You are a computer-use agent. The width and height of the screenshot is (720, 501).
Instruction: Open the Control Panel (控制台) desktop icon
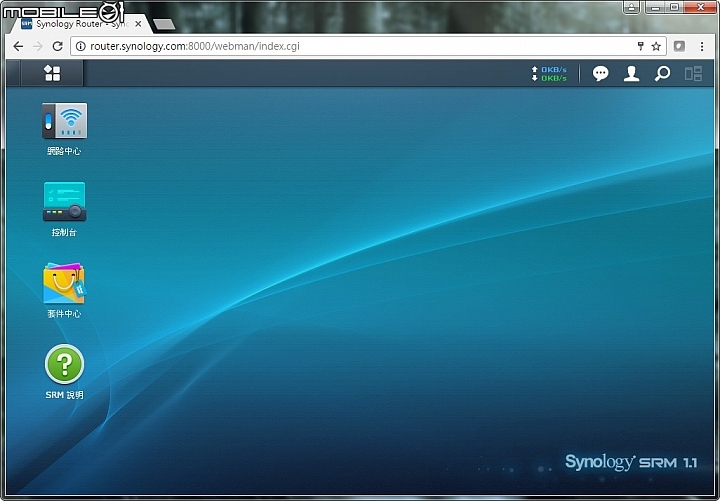click(64, 202)
